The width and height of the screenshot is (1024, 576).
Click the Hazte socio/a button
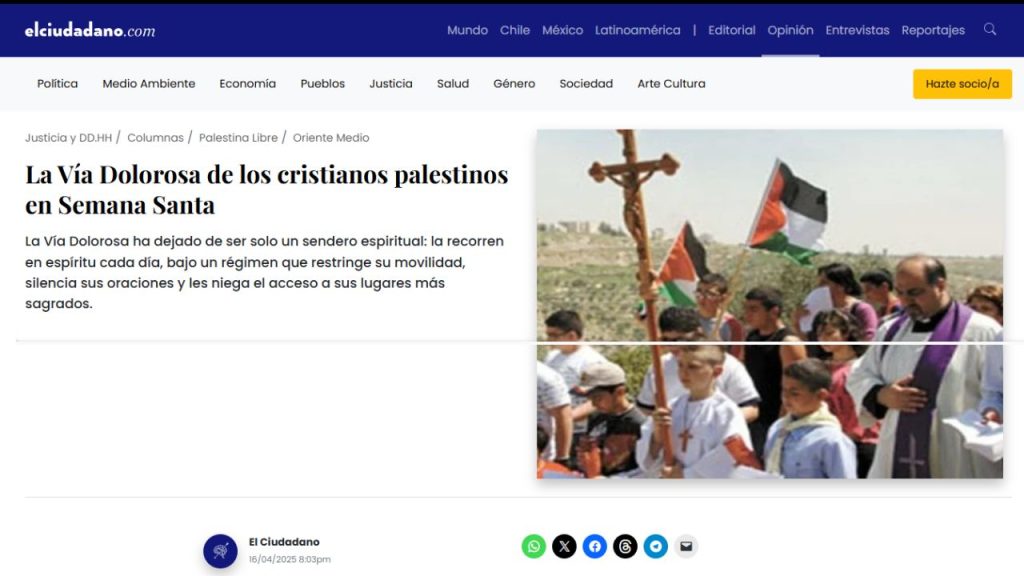(962, 84)
